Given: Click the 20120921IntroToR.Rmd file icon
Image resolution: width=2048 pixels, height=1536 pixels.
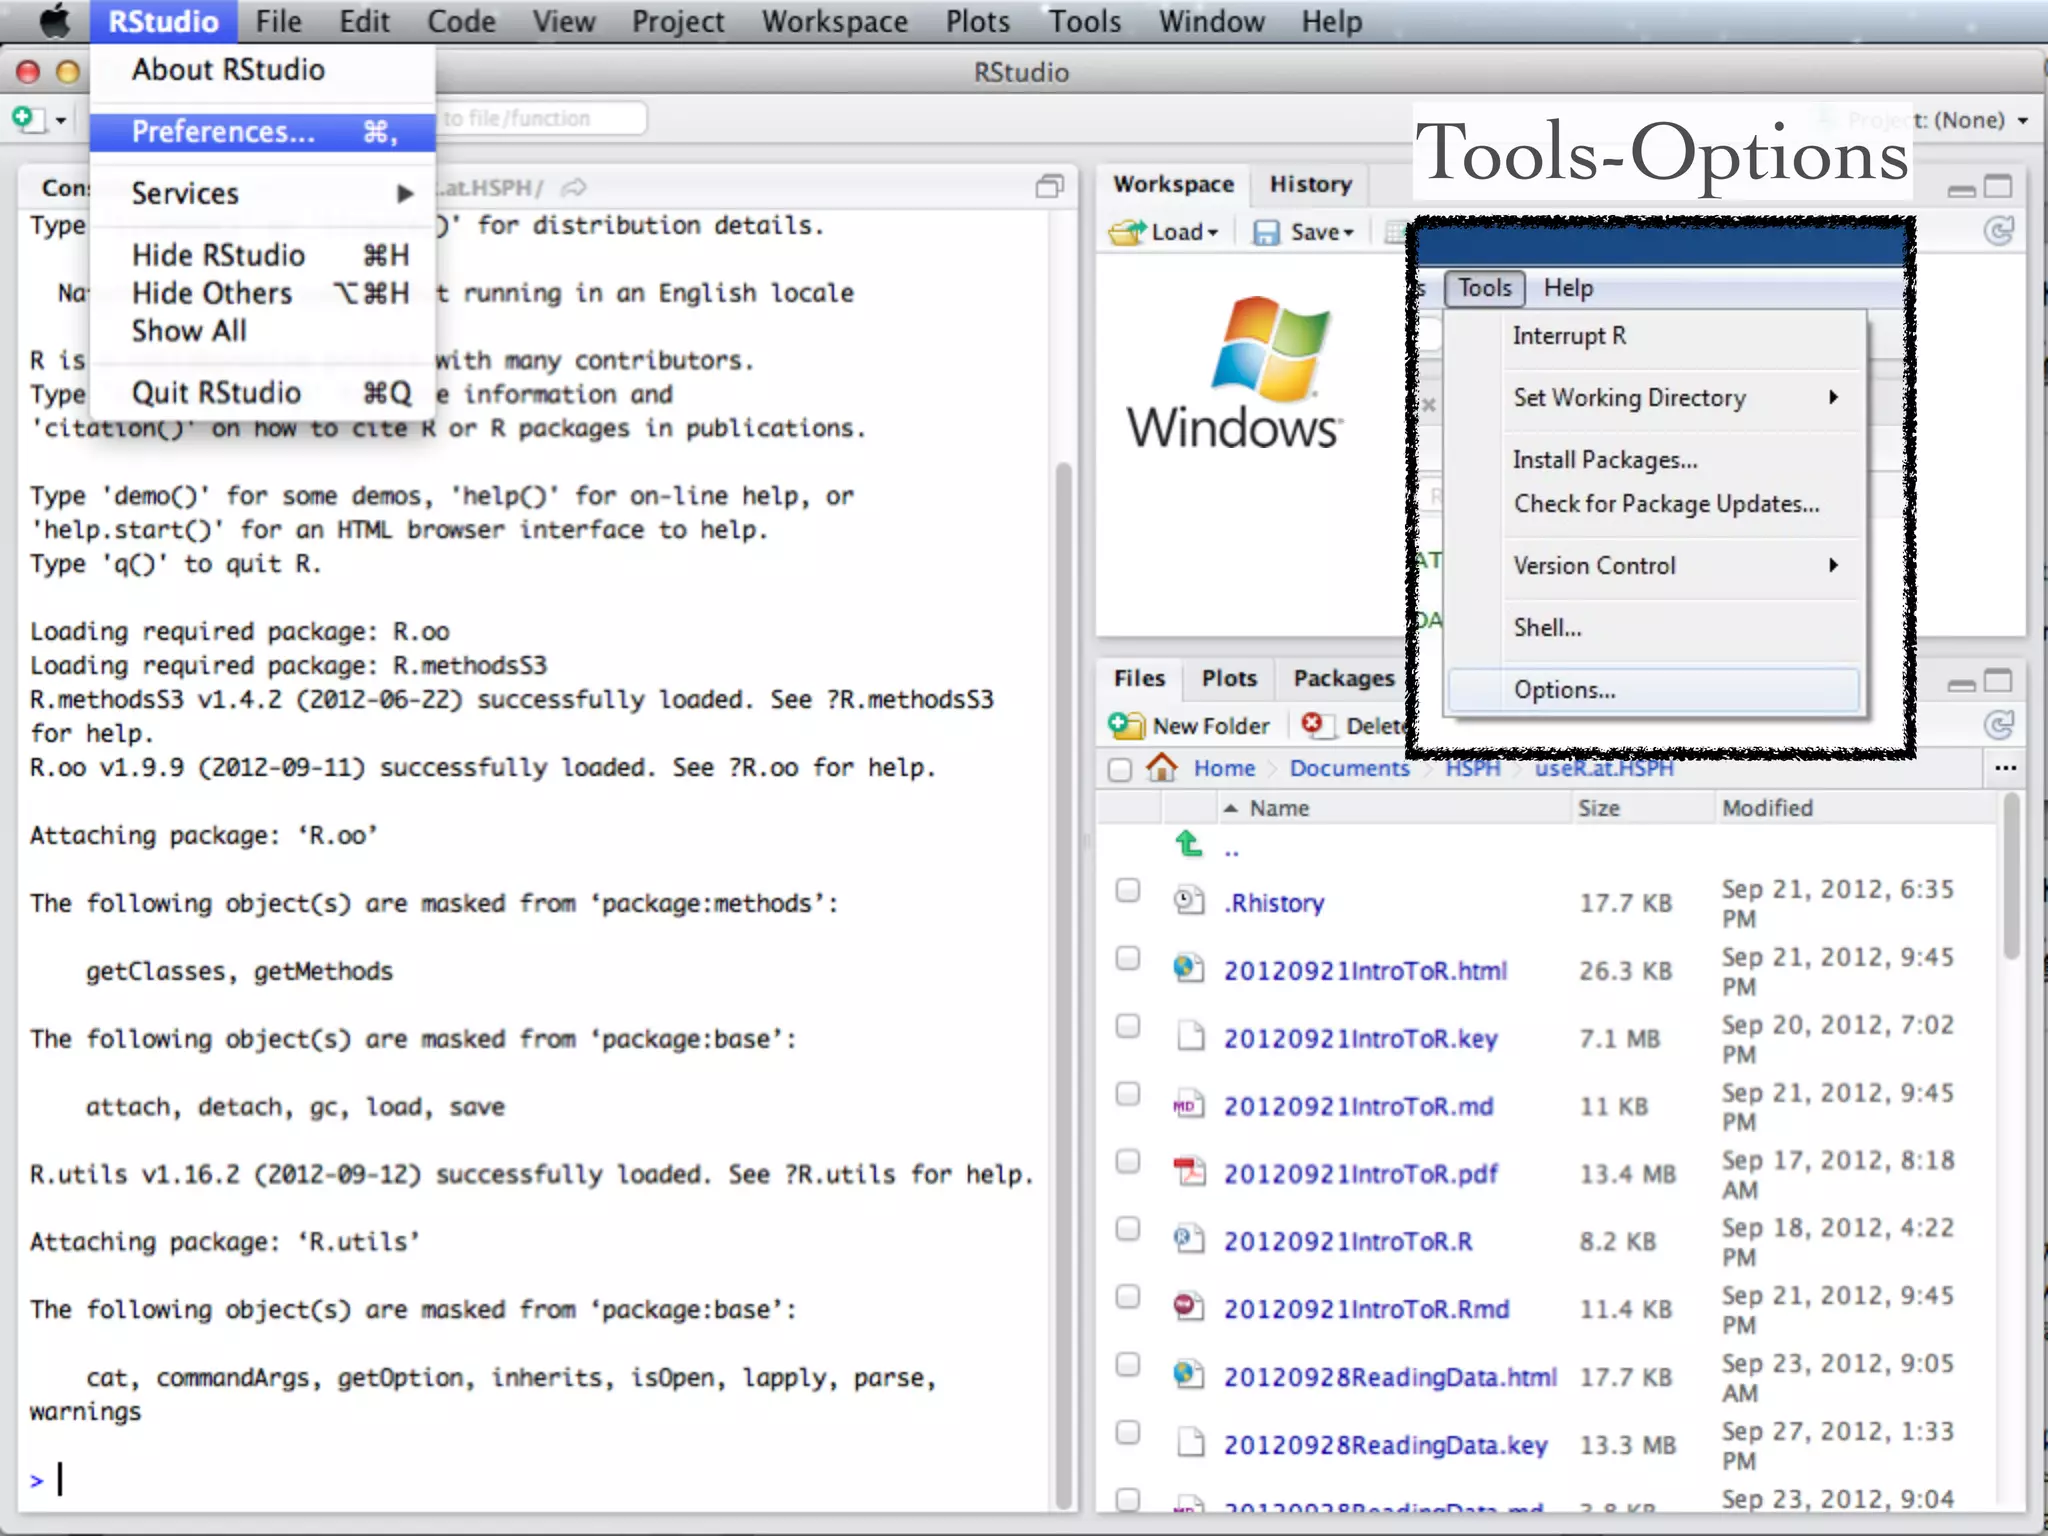Looking at the screenshot, I should tap(1188, 1307).
